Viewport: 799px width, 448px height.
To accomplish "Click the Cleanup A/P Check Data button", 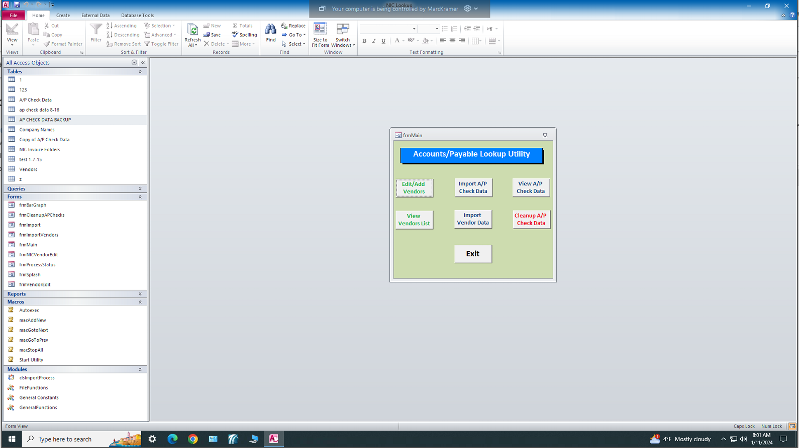I will click(x=531, y=219).
